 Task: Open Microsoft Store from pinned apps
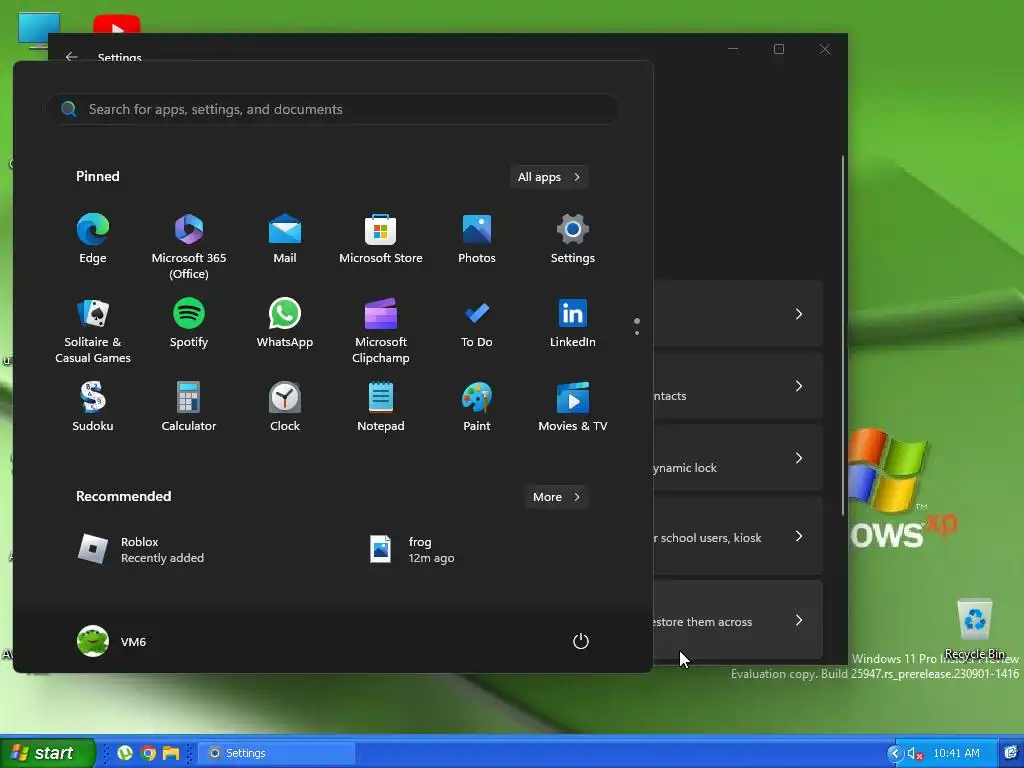[x=381, y=238]
